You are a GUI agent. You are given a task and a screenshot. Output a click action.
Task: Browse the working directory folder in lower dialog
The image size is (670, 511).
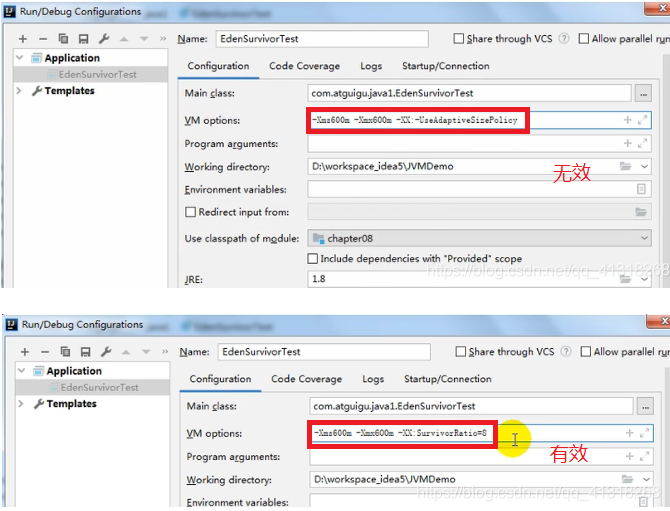coord(627,479)
